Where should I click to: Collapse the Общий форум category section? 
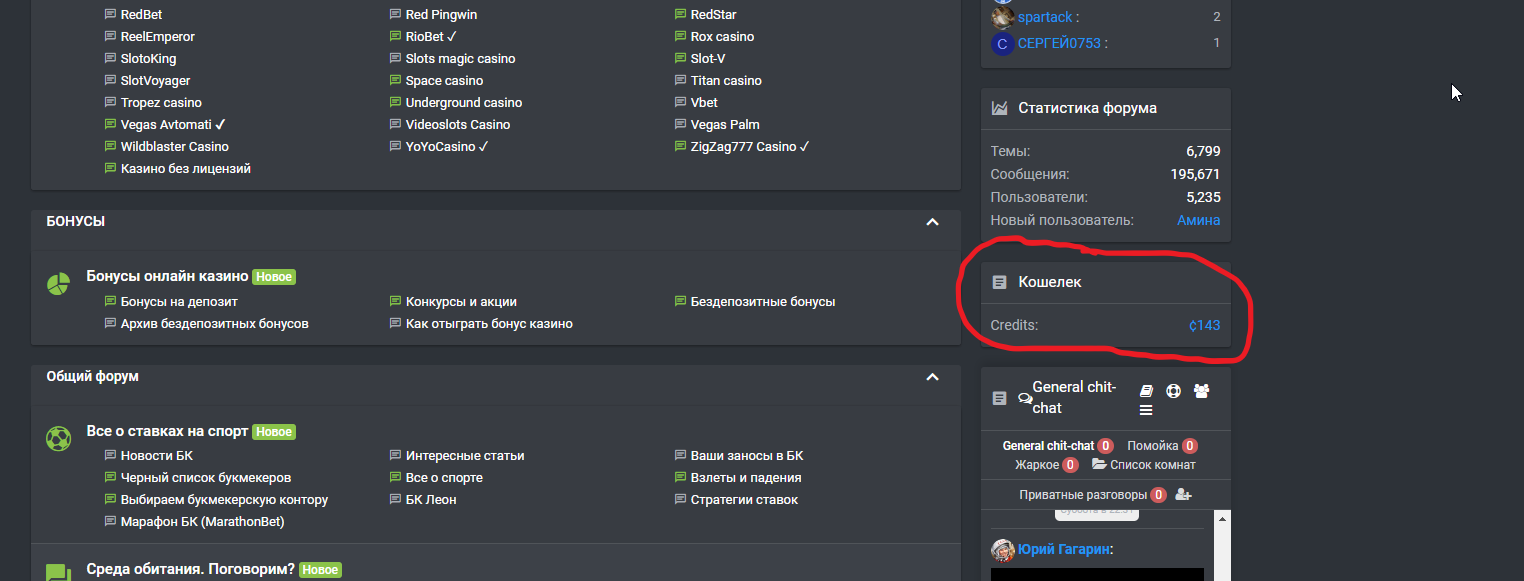tap(932, 377)
